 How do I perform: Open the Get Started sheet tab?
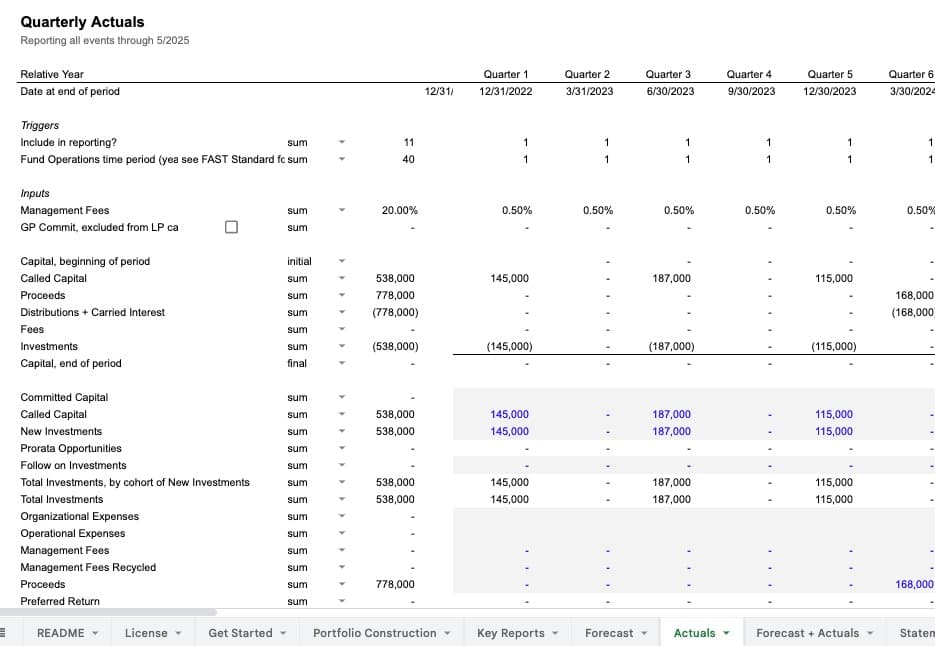click(x=238, y=633)
